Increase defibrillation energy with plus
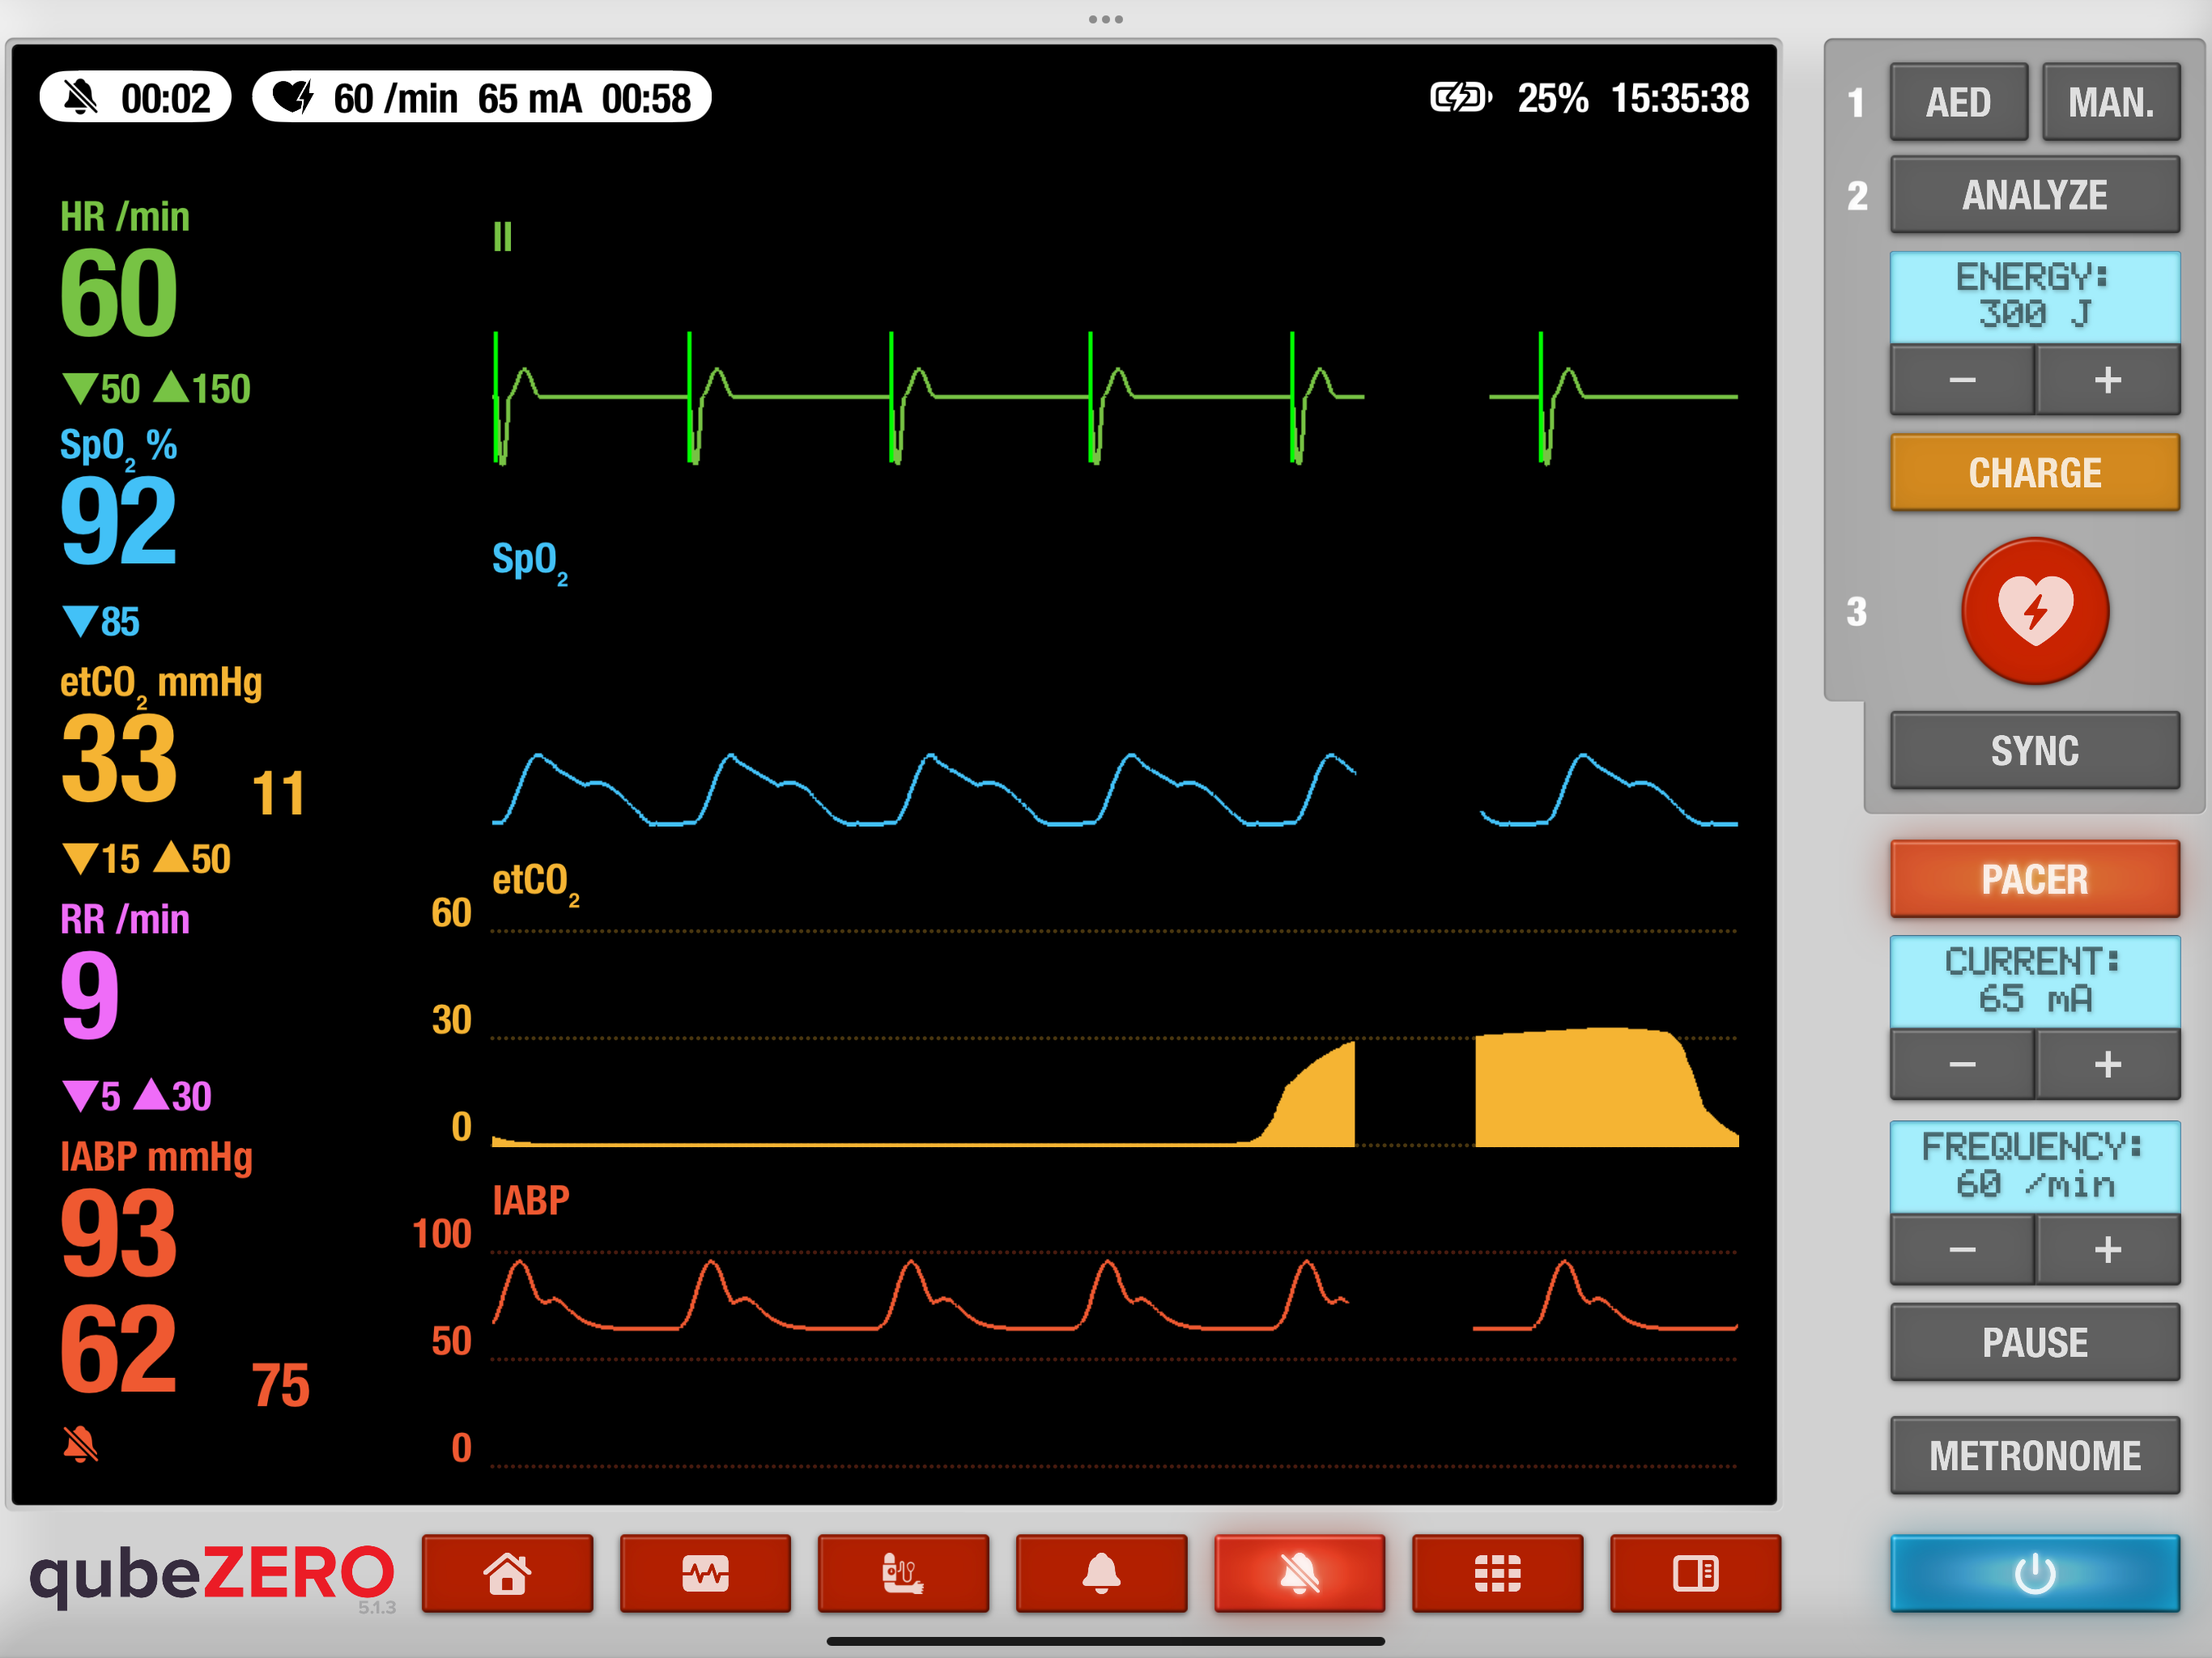The height and width of the screenshot is (1658, 2212). tap(2107, 380)
